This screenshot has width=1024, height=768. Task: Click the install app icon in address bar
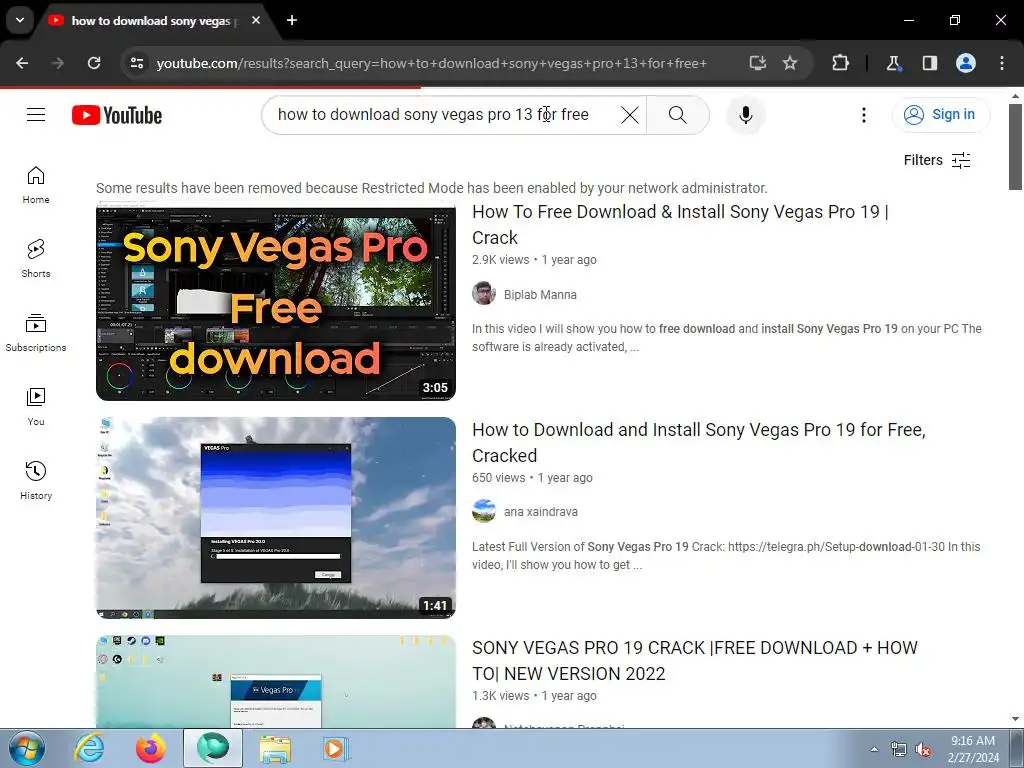[758, 63]
